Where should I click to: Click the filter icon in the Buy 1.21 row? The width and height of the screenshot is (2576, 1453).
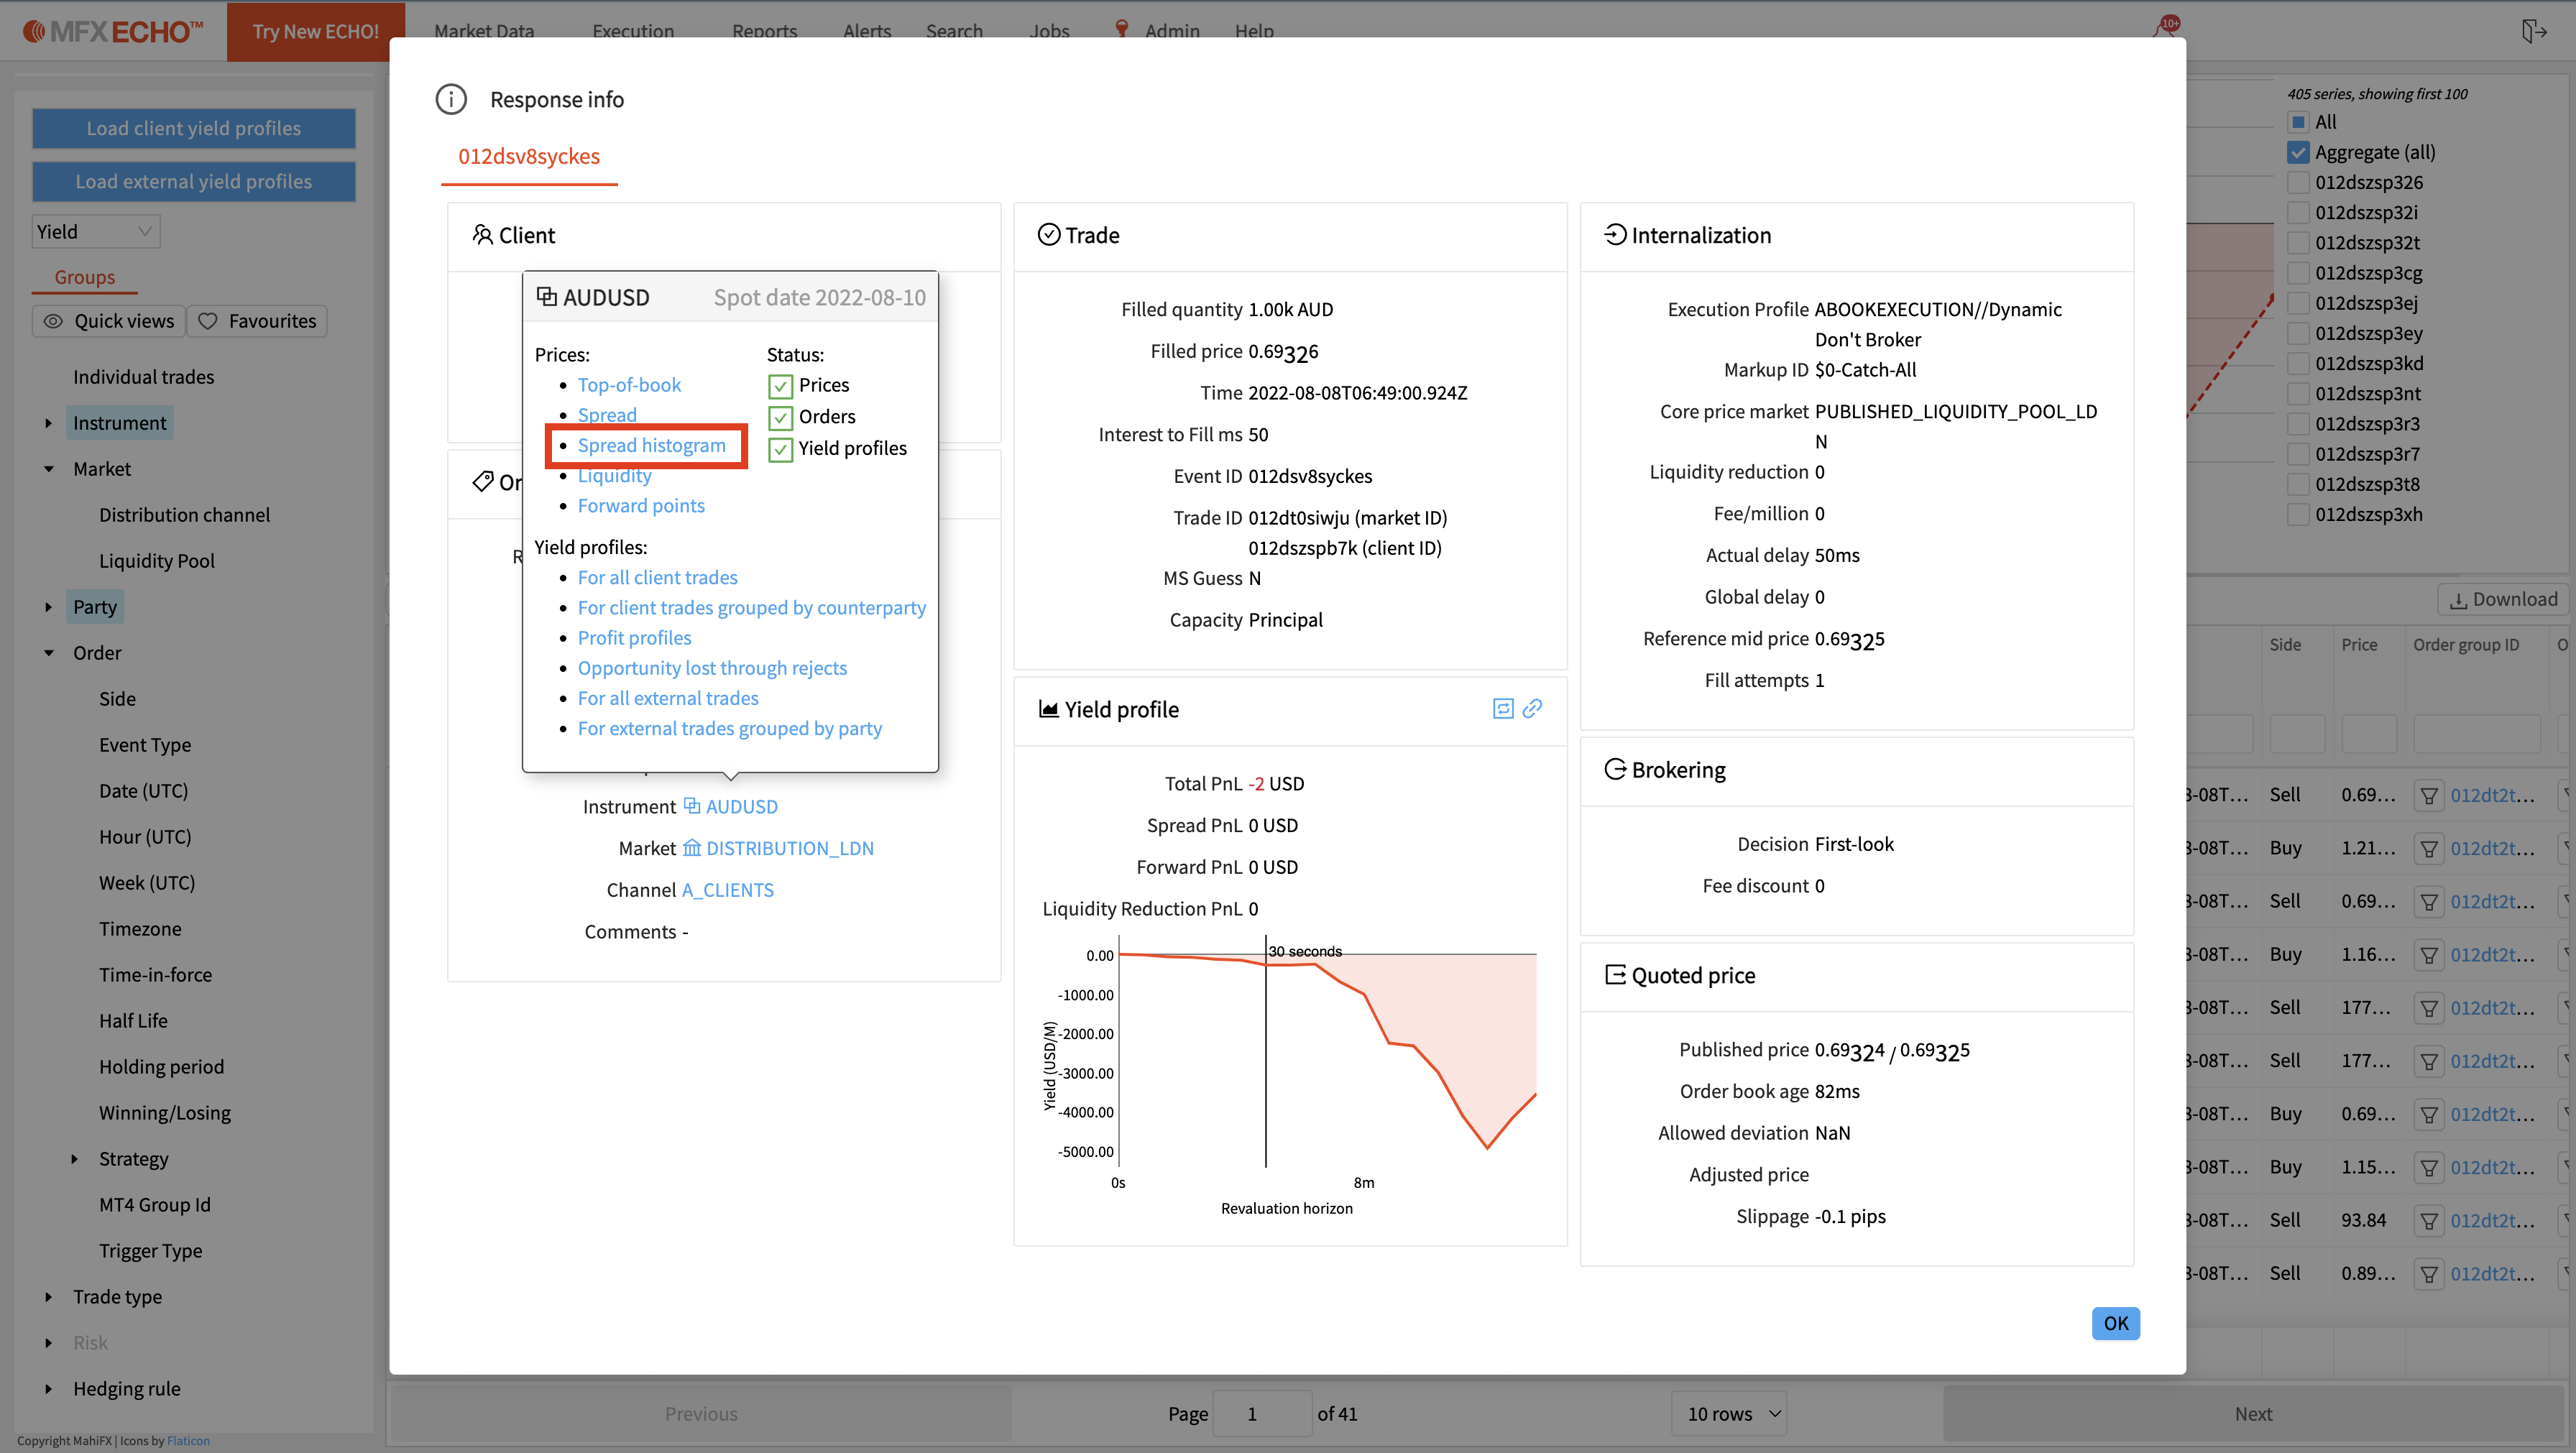click(2429, 849)
